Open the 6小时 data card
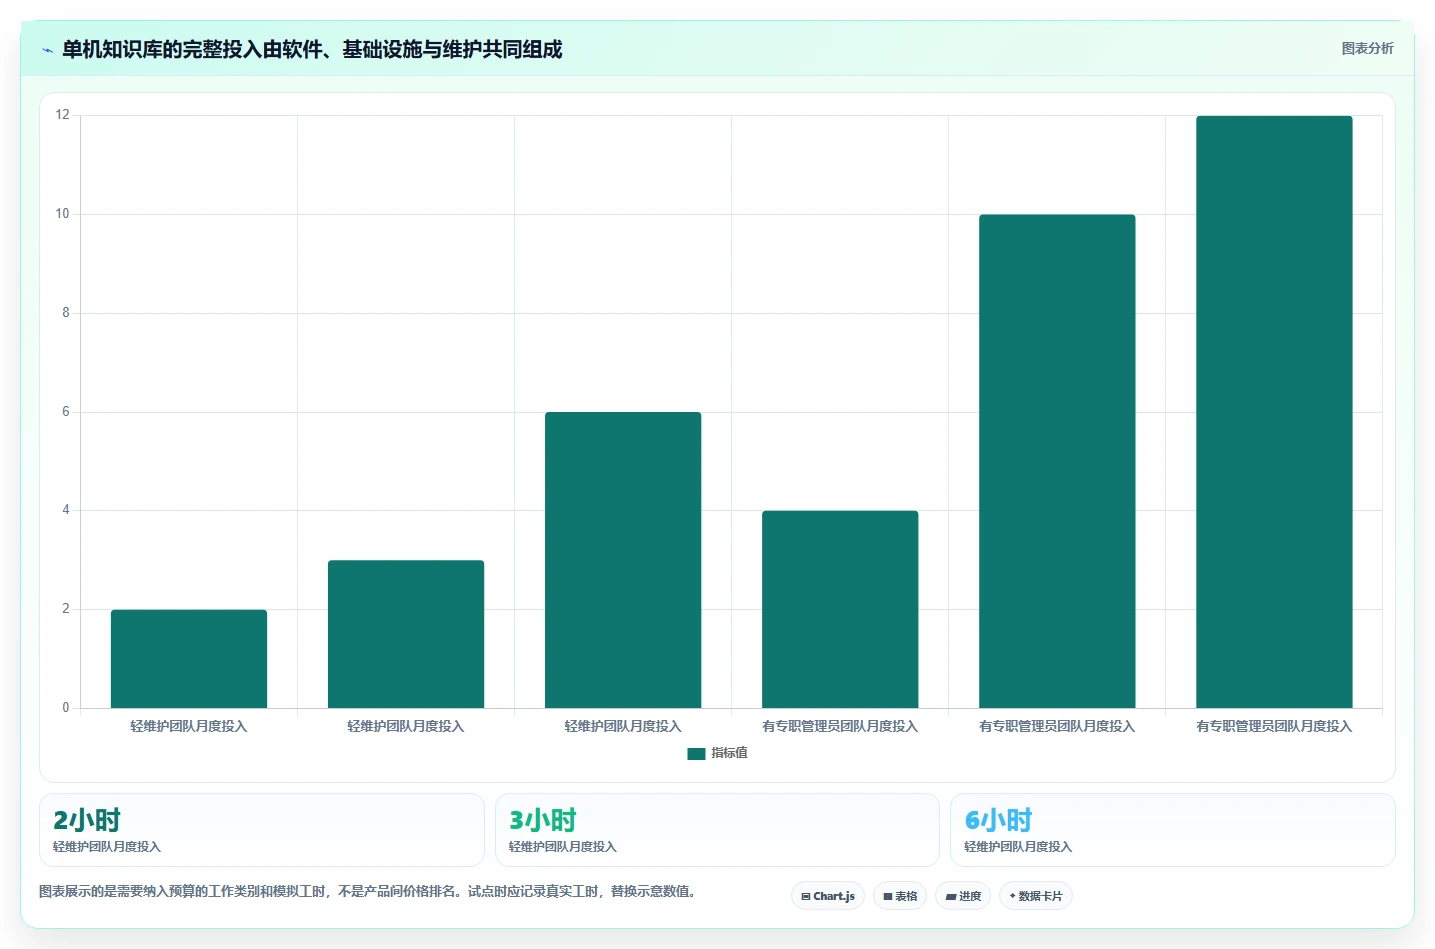Image resolution: width=1435 pixels, height=949 pixels. [1172, 830]
